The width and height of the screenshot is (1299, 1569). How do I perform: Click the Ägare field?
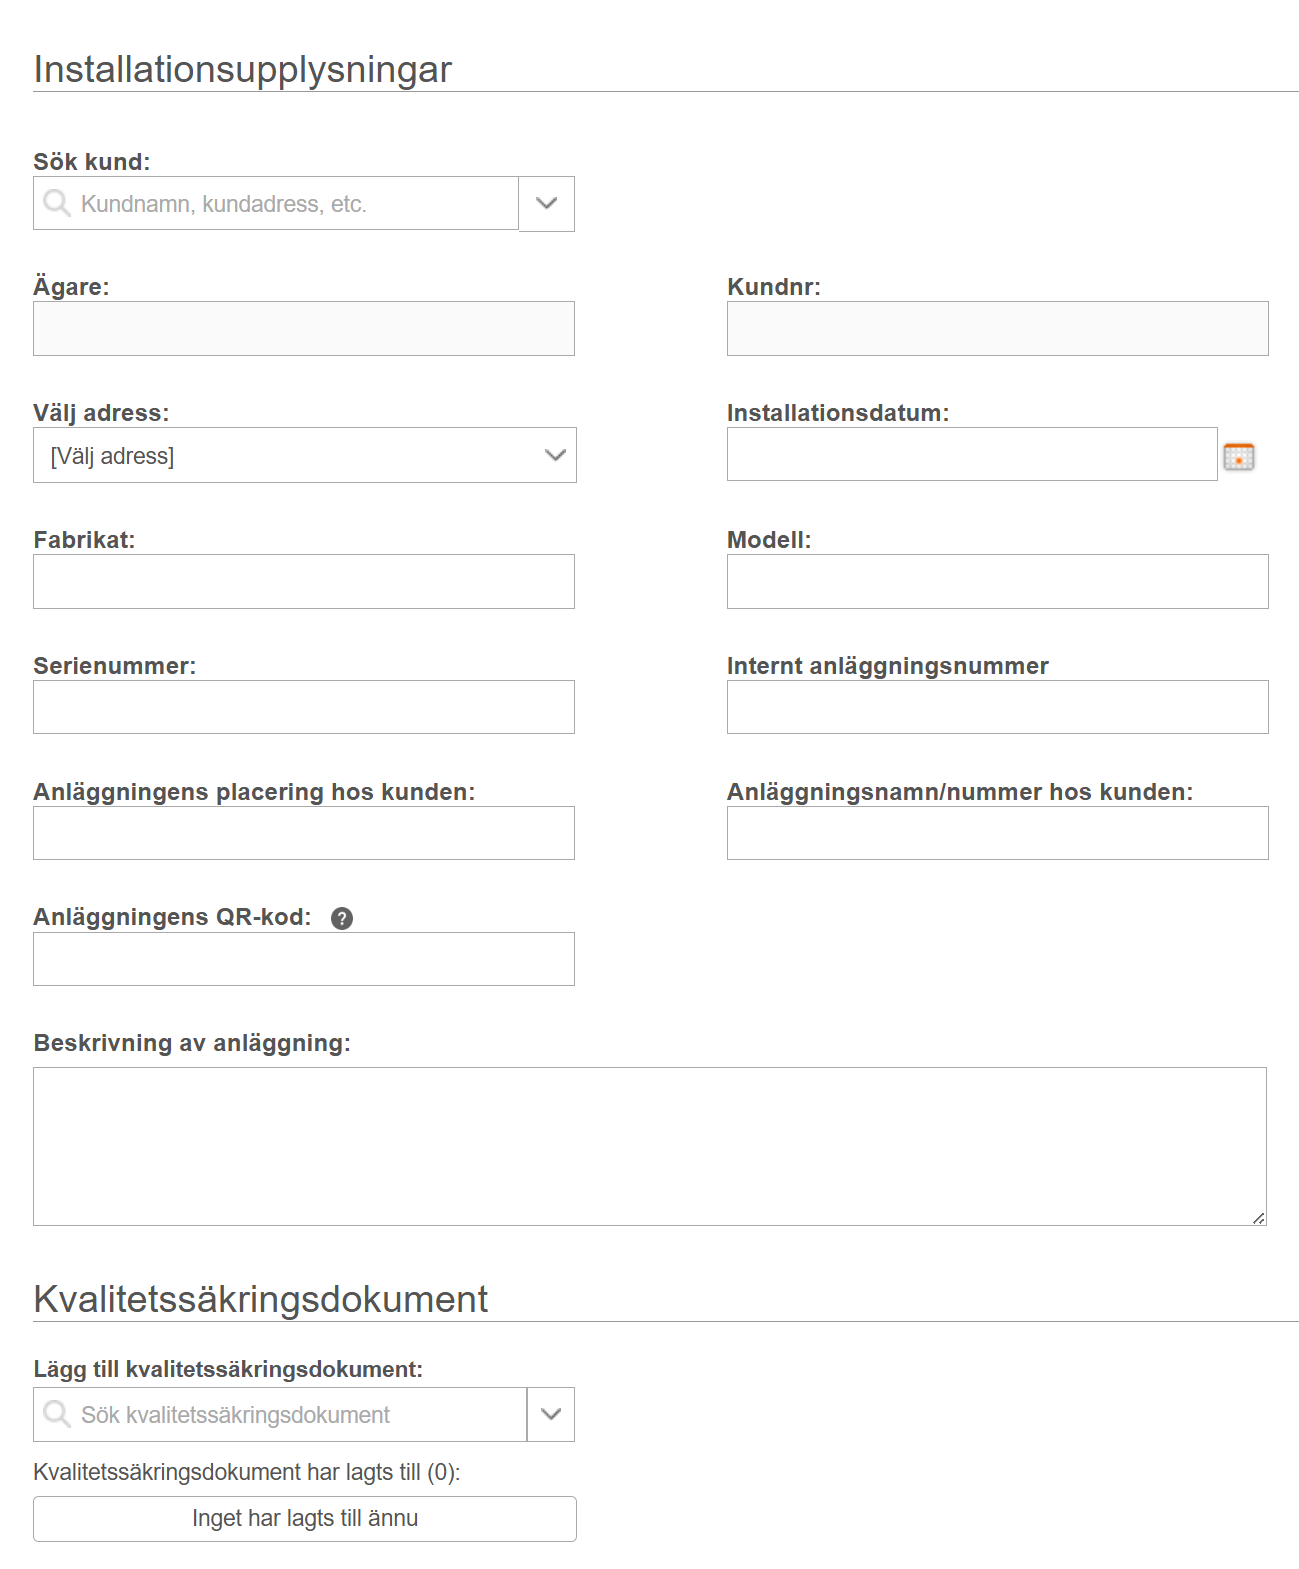pos(304,328)
